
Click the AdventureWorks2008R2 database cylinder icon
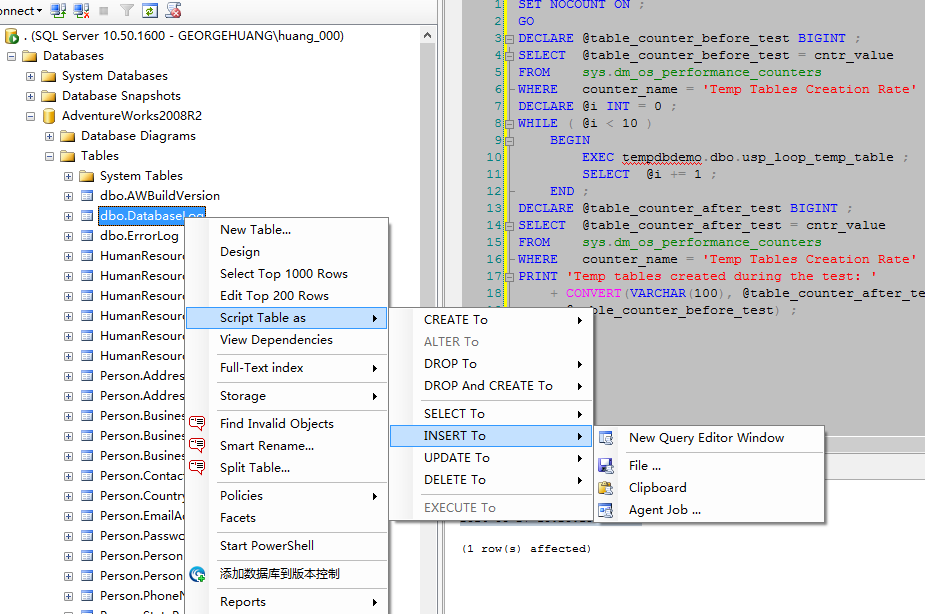coord(49,116)
